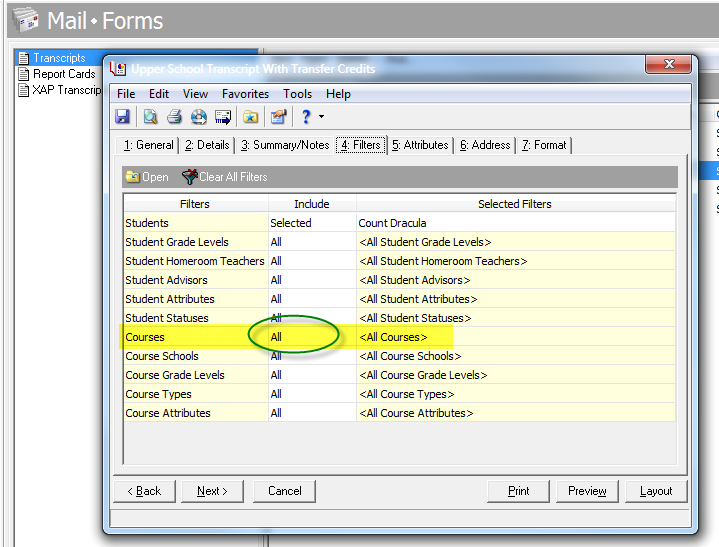This screenshot has height=547, width=719.
Task: Click the Include cell for Student Grade Levels
Action: 312,242
